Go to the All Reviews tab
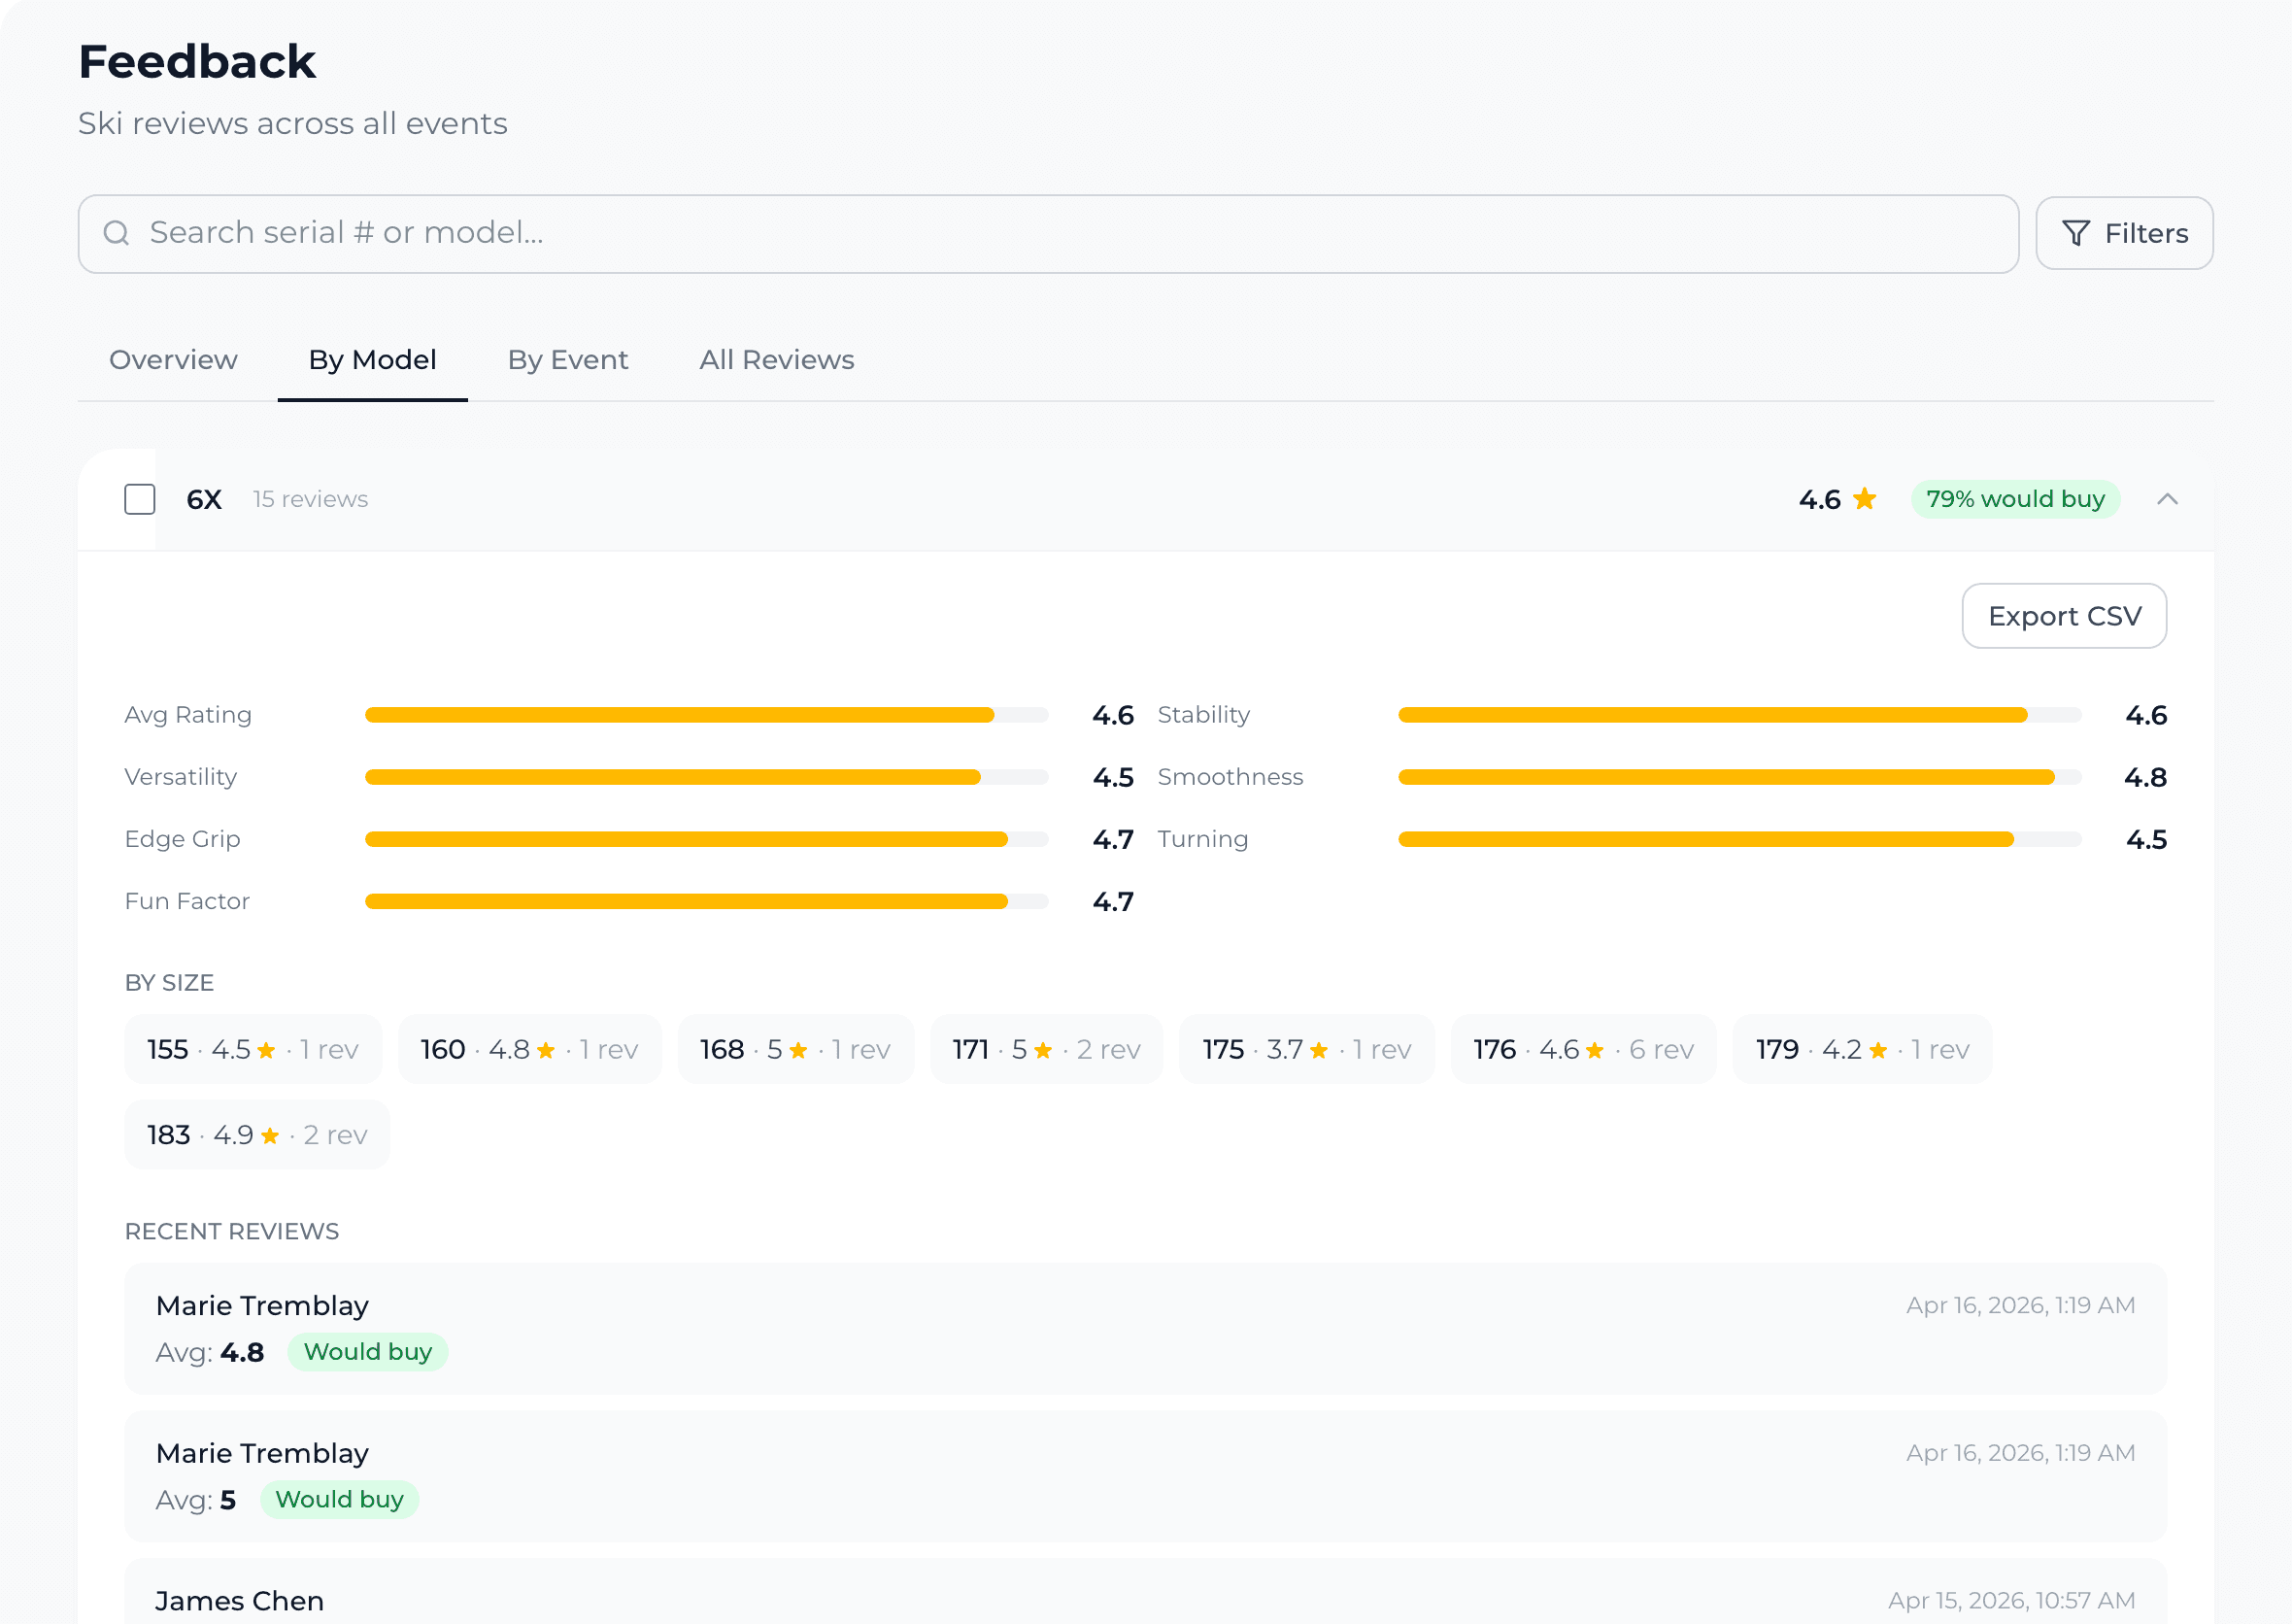 (x=777, y=360)
